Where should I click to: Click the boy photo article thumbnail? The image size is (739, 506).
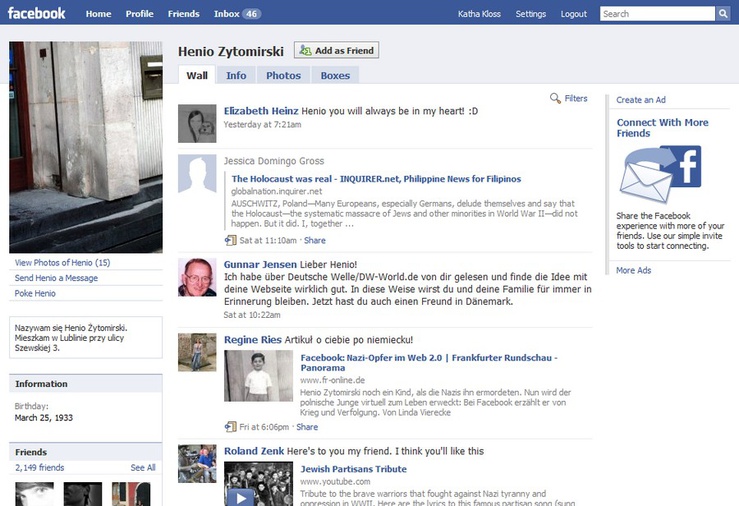coord(258,376)
